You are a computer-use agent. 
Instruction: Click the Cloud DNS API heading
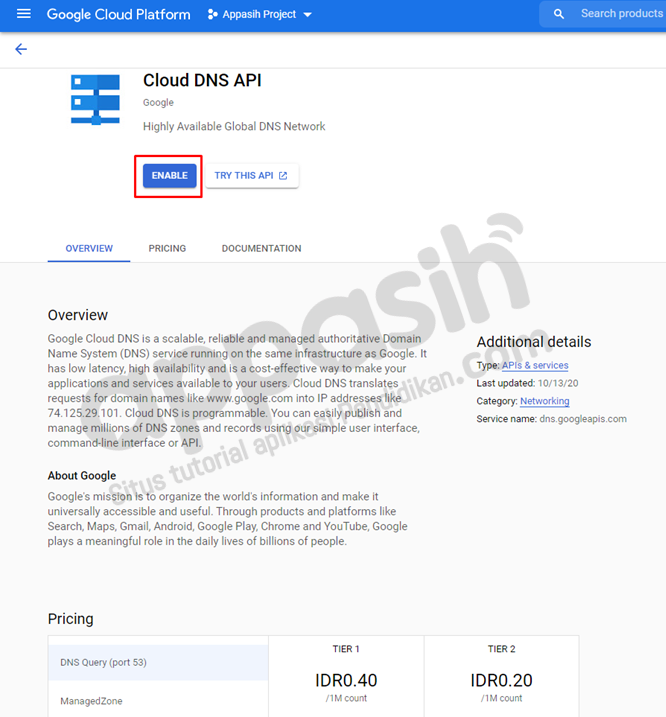202,80
